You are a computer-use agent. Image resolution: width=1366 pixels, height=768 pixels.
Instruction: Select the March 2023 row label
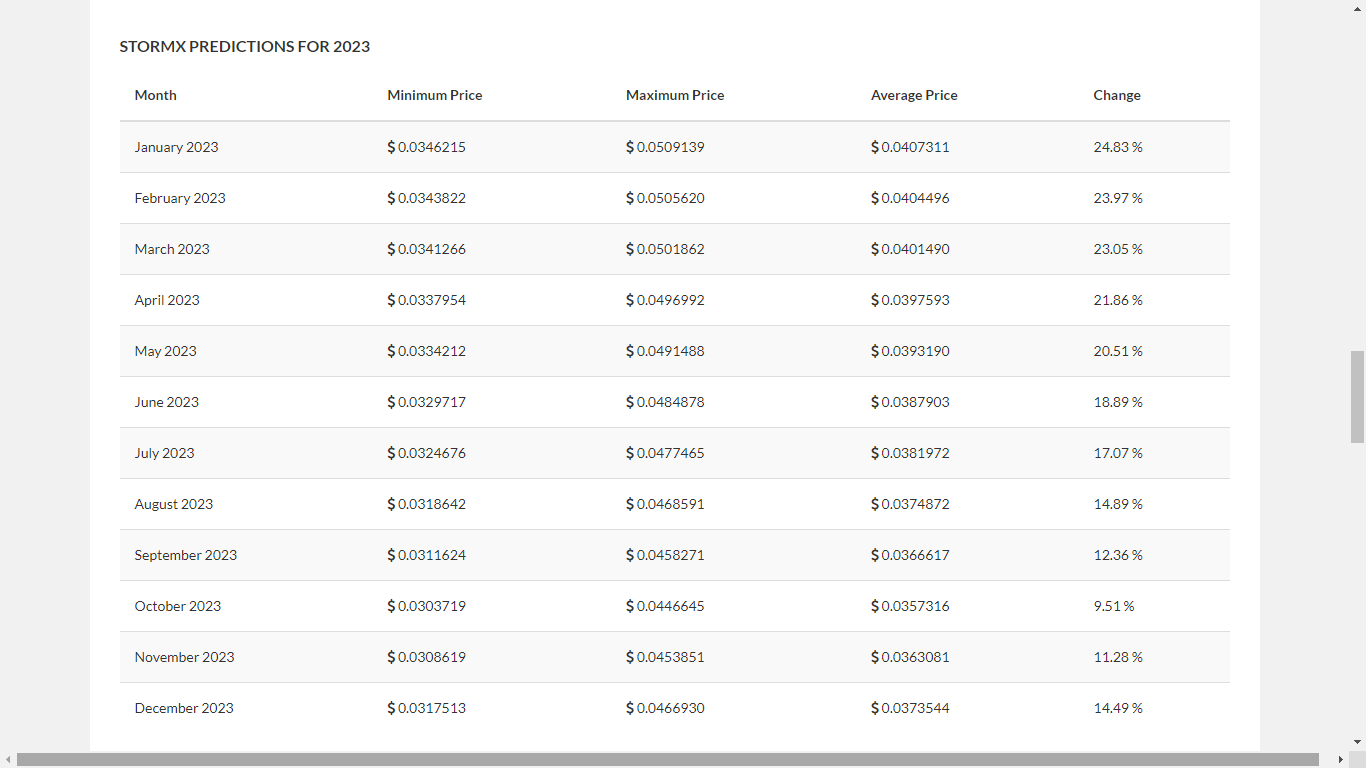point(172,249)
